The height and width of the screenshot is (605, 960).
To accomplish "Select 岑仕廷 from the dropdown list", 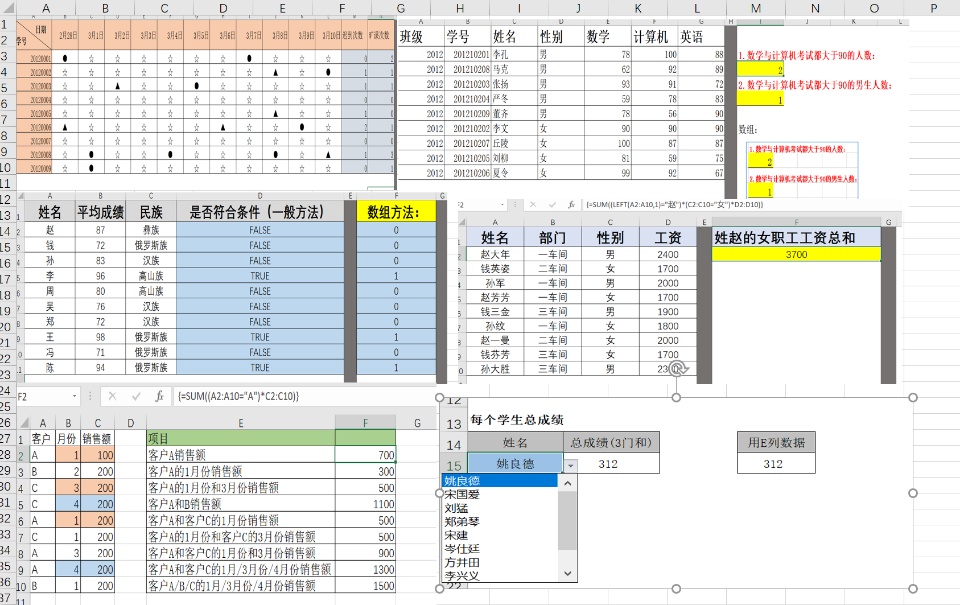I will 462,549.
